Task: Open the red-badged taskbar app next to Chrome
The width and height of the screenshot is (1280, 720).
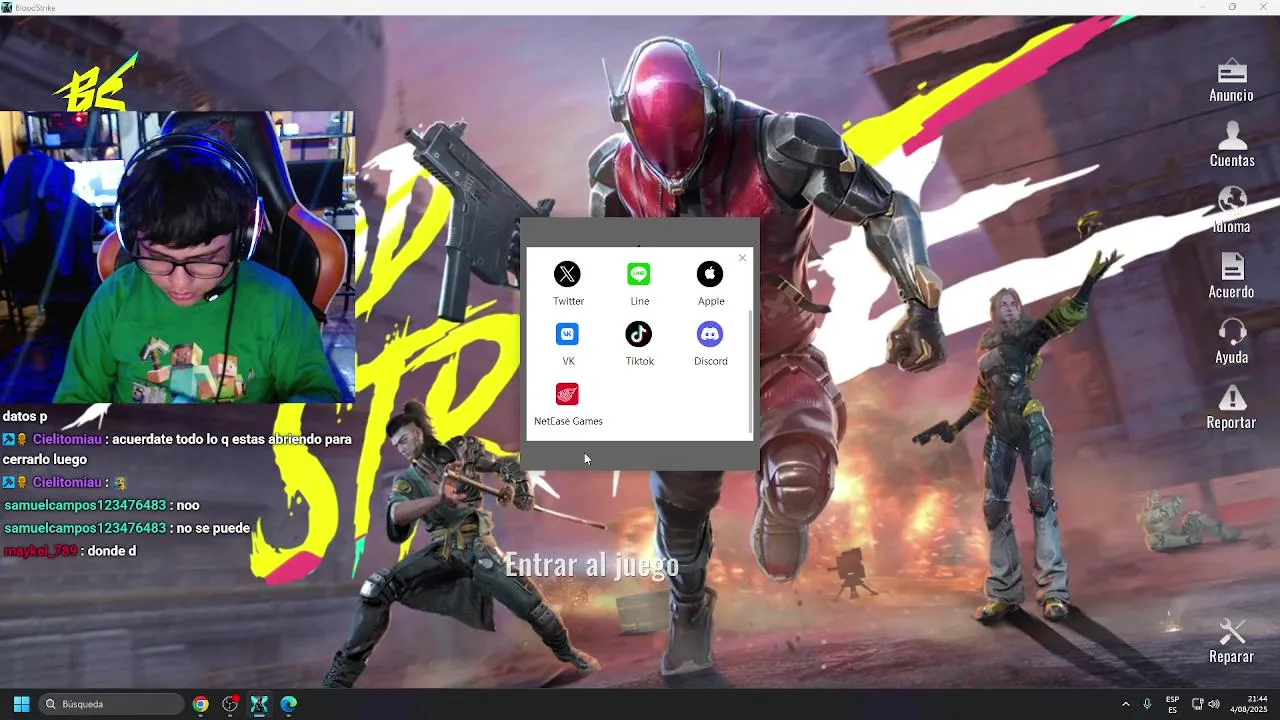Action: (230, 704)
